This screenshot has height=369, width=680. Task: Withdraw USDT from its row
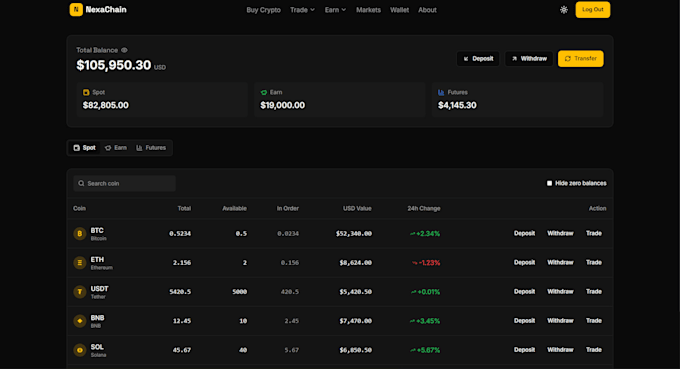click(x=560, y=291)
